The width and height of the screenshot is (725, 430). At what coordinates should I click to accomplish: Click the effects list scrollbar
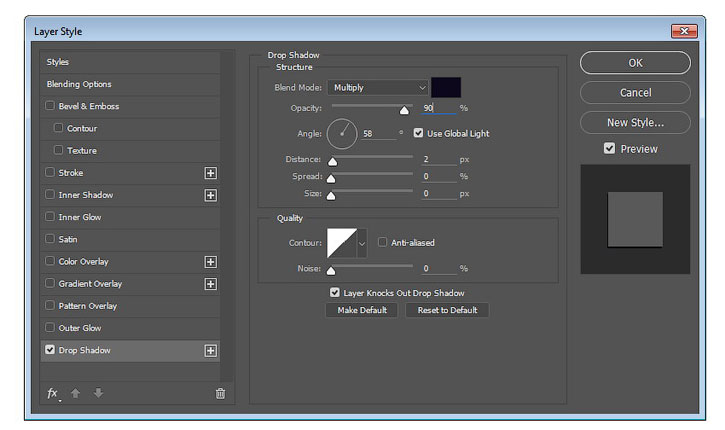(227, 215)
